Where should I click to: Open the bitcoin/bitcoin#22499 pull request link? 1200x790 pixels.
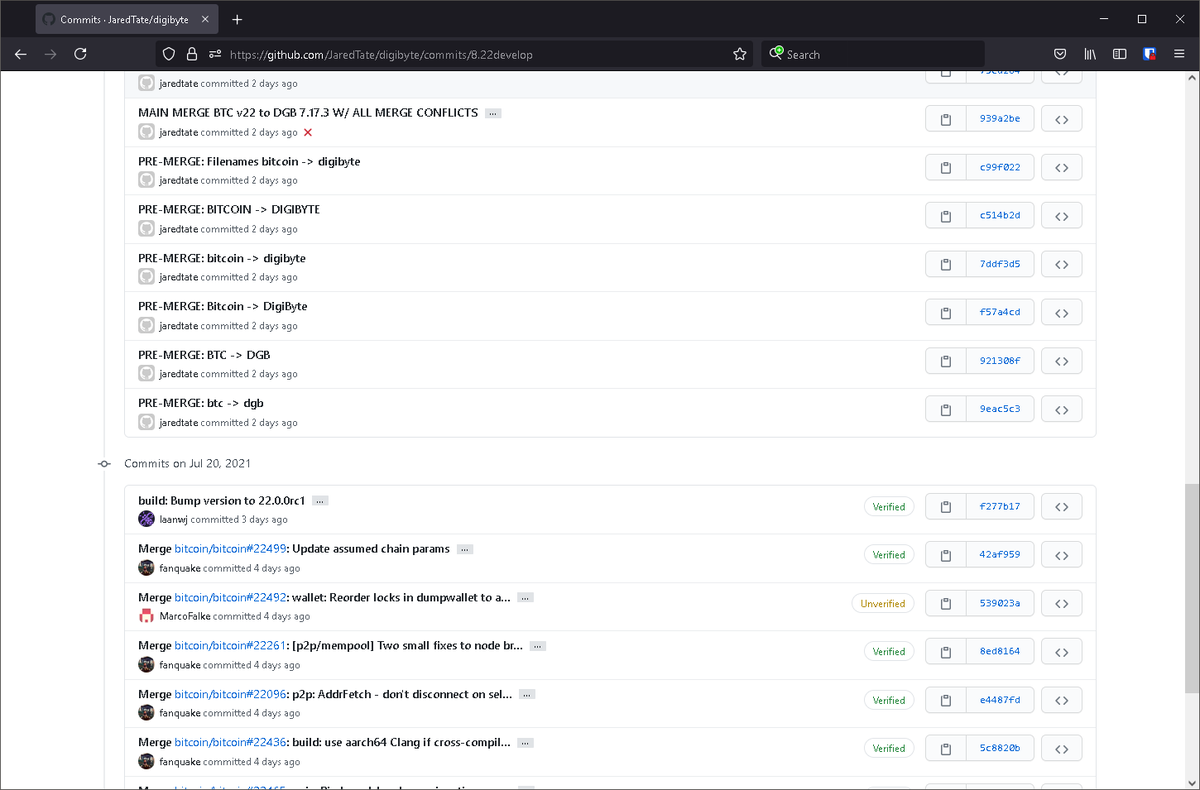click(231, 549)
